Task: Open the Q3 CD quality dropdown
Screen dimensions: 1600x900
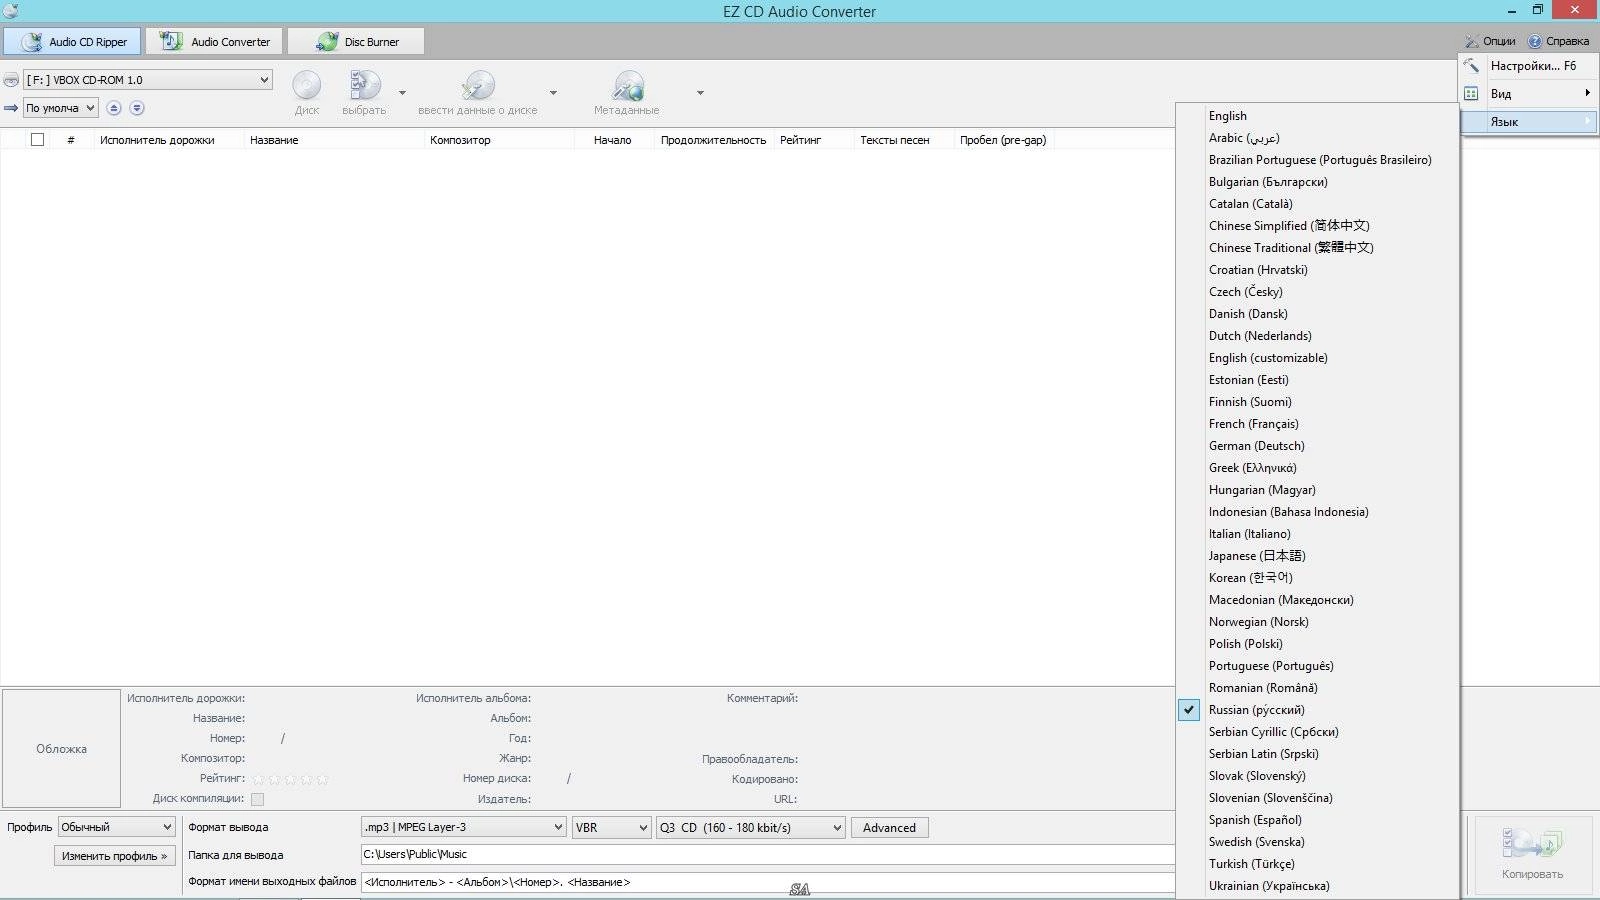Action: 751,827
